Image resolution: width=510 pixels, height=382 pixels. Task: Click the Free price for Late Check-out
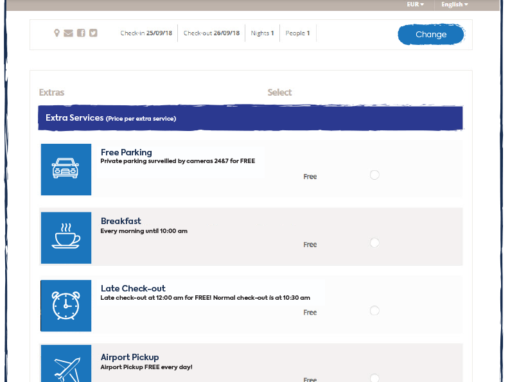pyautogui.click(x=310, y=312)
